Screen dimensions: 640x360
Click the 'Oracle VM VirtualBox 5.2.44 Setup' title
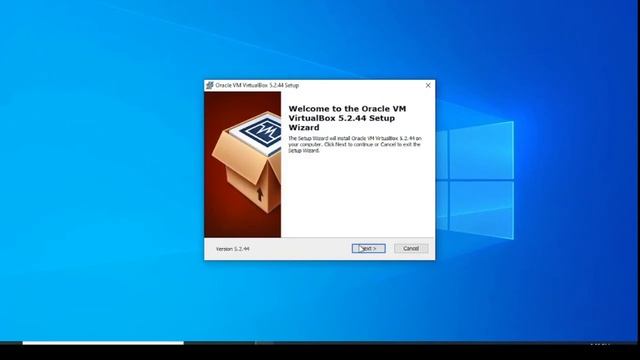(257, 85)
